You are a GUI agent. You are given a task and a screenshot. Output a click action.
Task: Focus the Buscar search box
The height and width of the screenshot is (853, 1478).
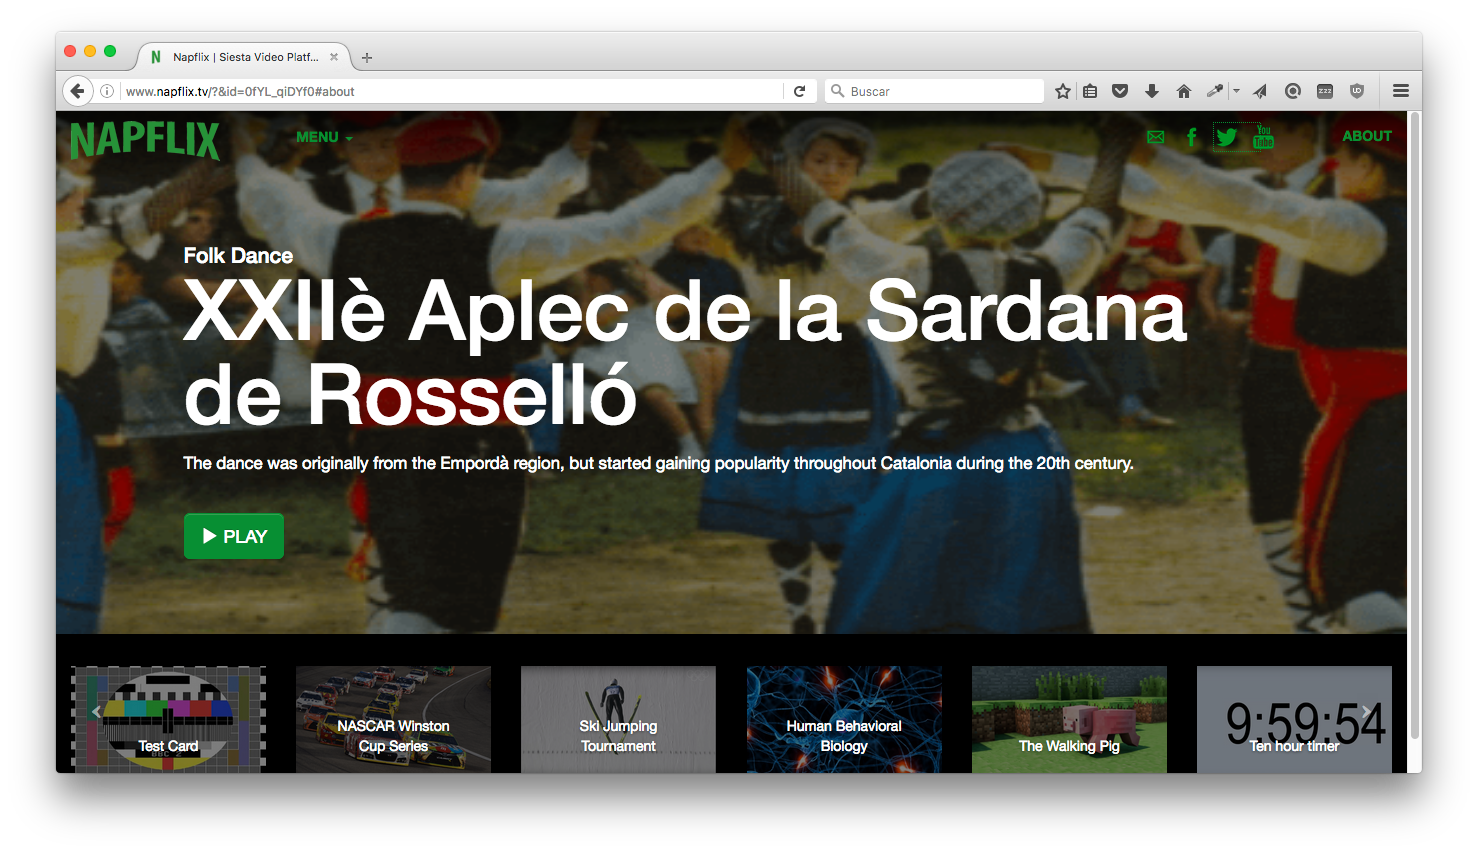coord(934,91)
